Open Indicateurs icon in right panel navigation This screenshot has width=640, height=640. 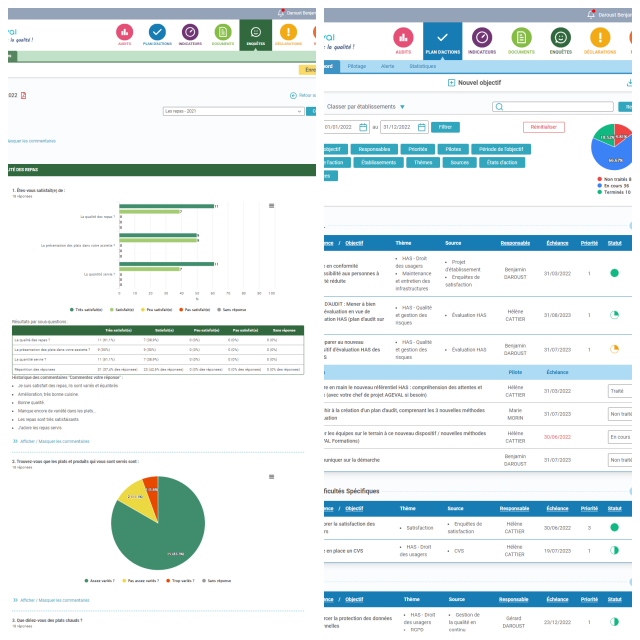[x=482, y=38]
